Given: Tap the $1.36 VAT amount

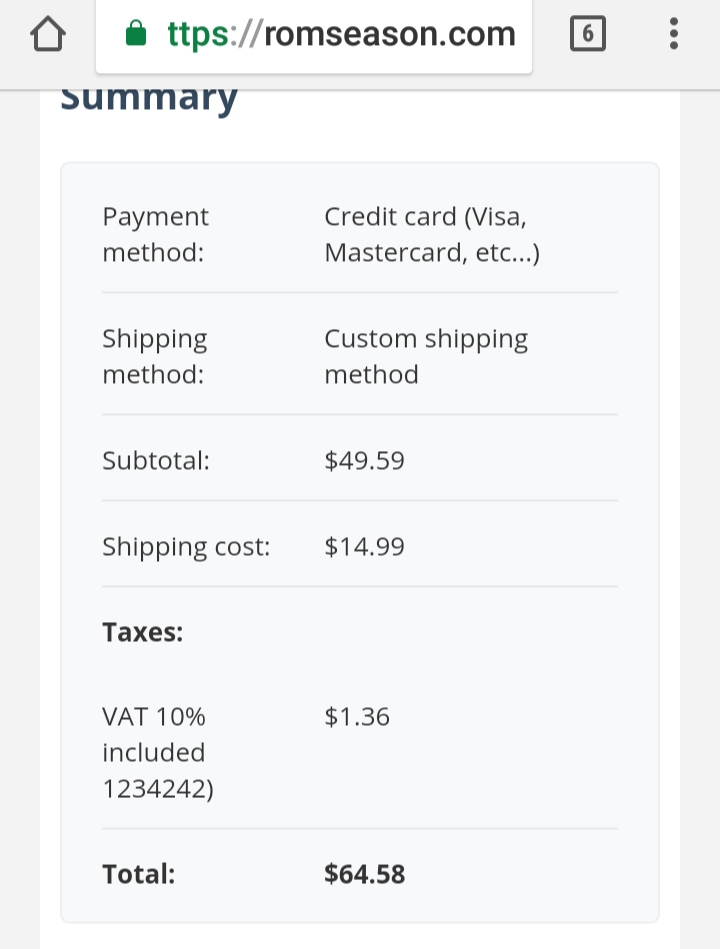Looking at the screenshot, I should pos(357,717).
